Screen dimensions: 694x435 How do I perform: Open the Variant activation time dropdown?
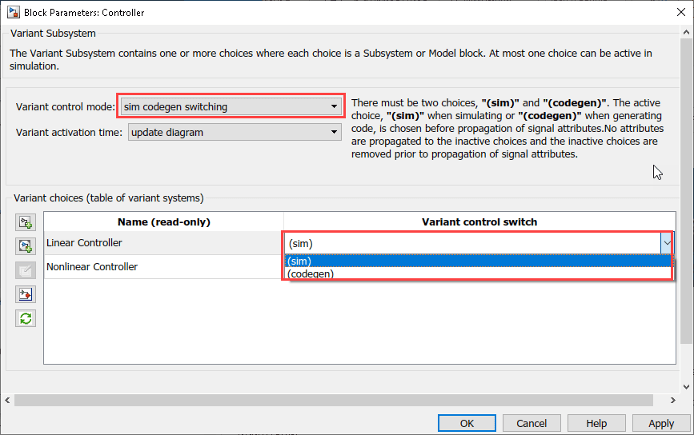point(235,132)
